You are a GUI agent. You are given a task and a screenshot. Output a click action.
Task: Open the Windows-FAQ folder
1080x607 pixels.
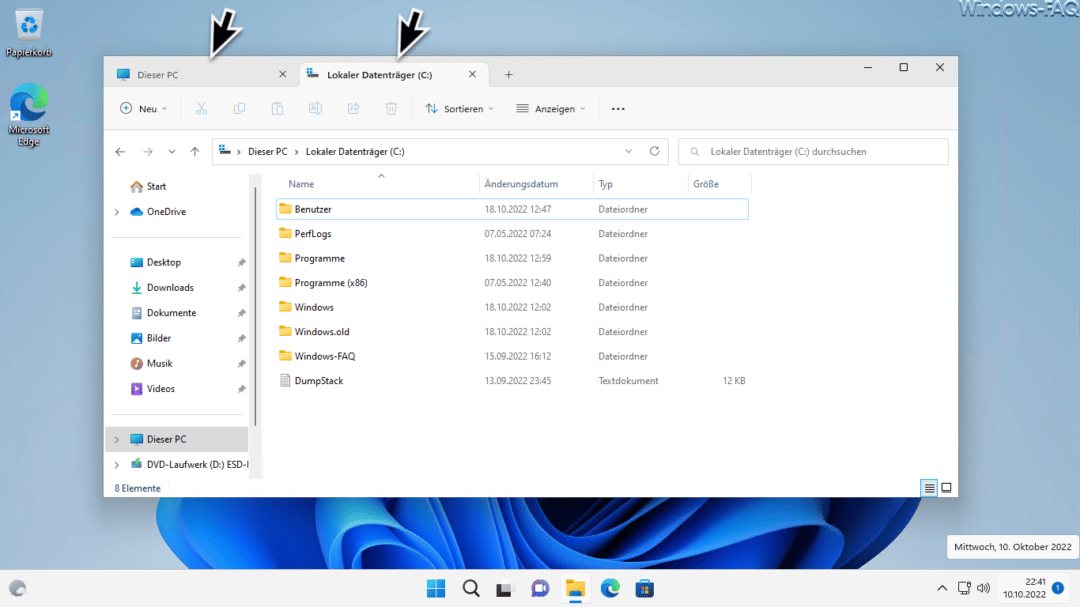[323, 355]
